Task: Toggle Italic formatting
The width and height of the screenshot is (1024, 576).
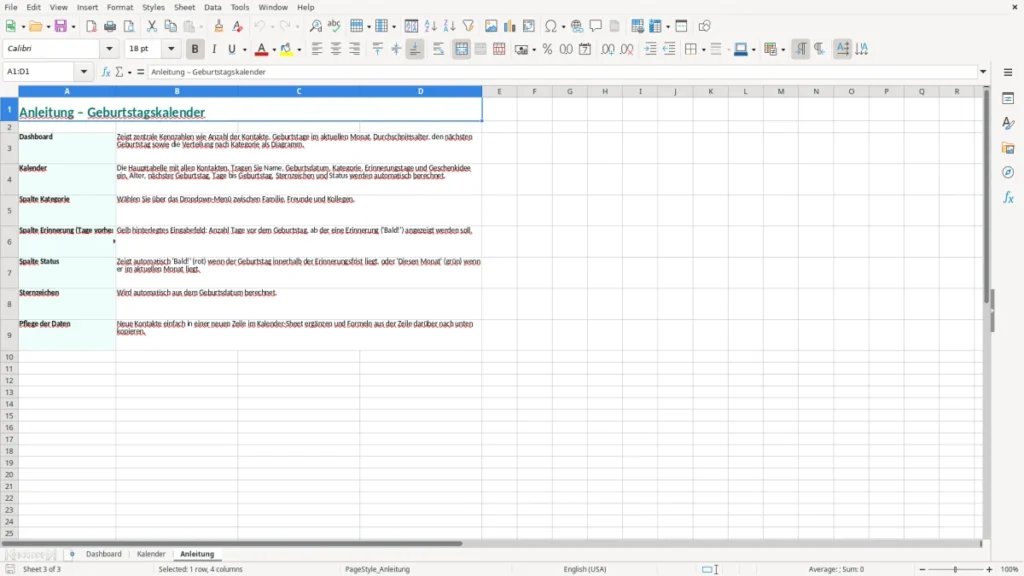Action: pyautogui.click(x=214, y=49)
